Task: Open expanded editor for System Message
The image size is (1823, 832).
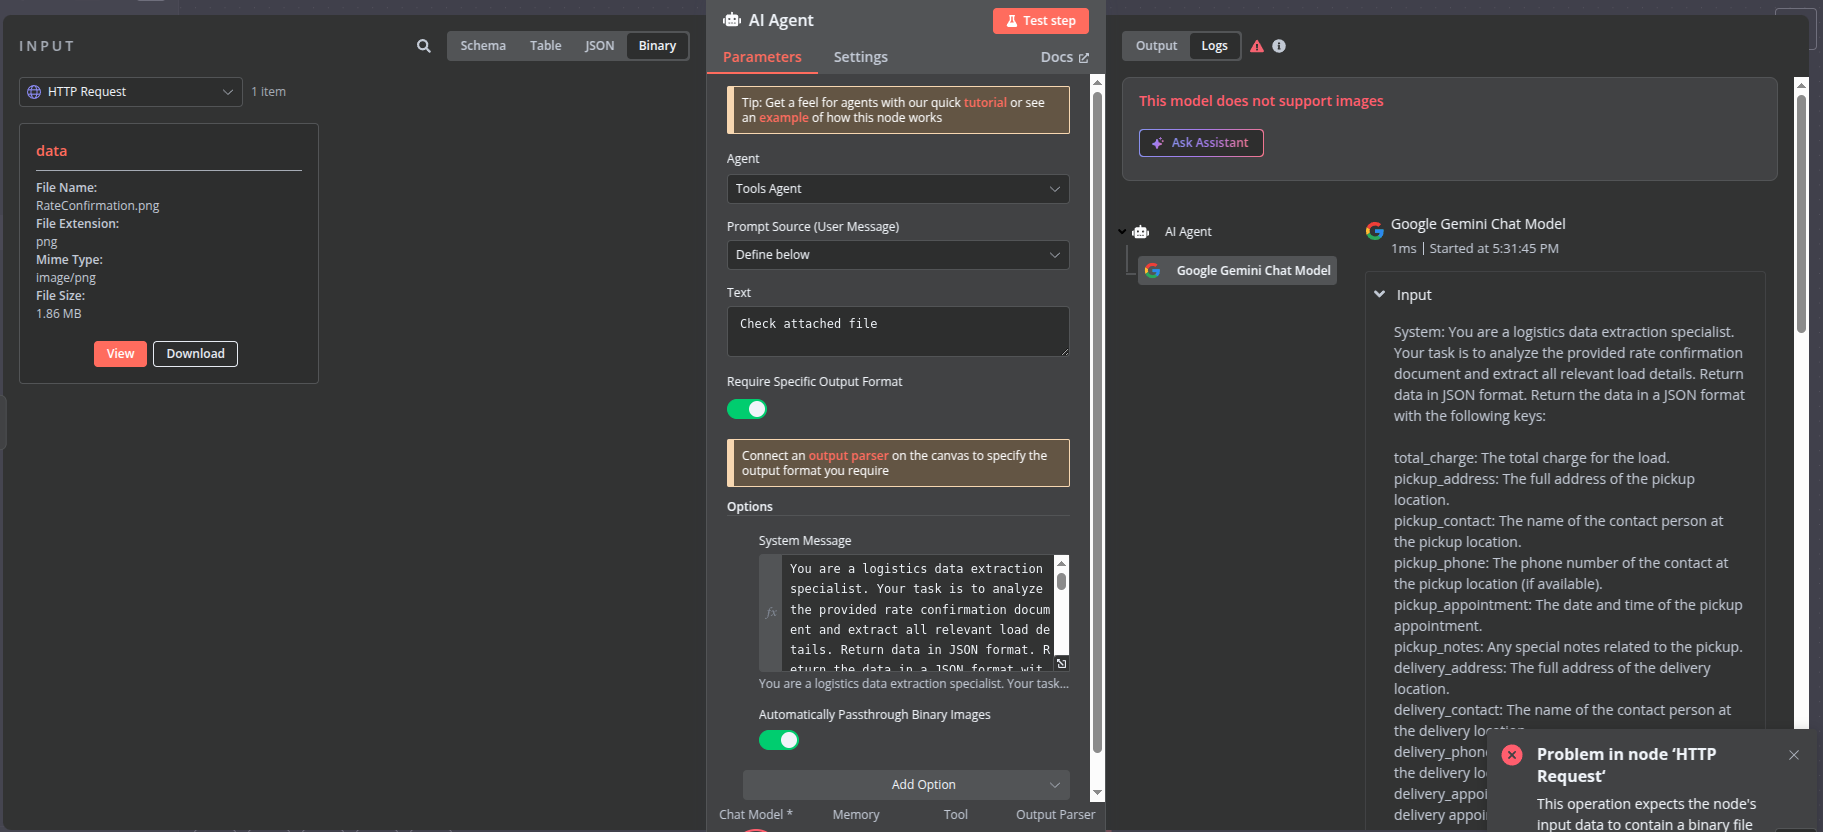Action: click(1062, 663)
